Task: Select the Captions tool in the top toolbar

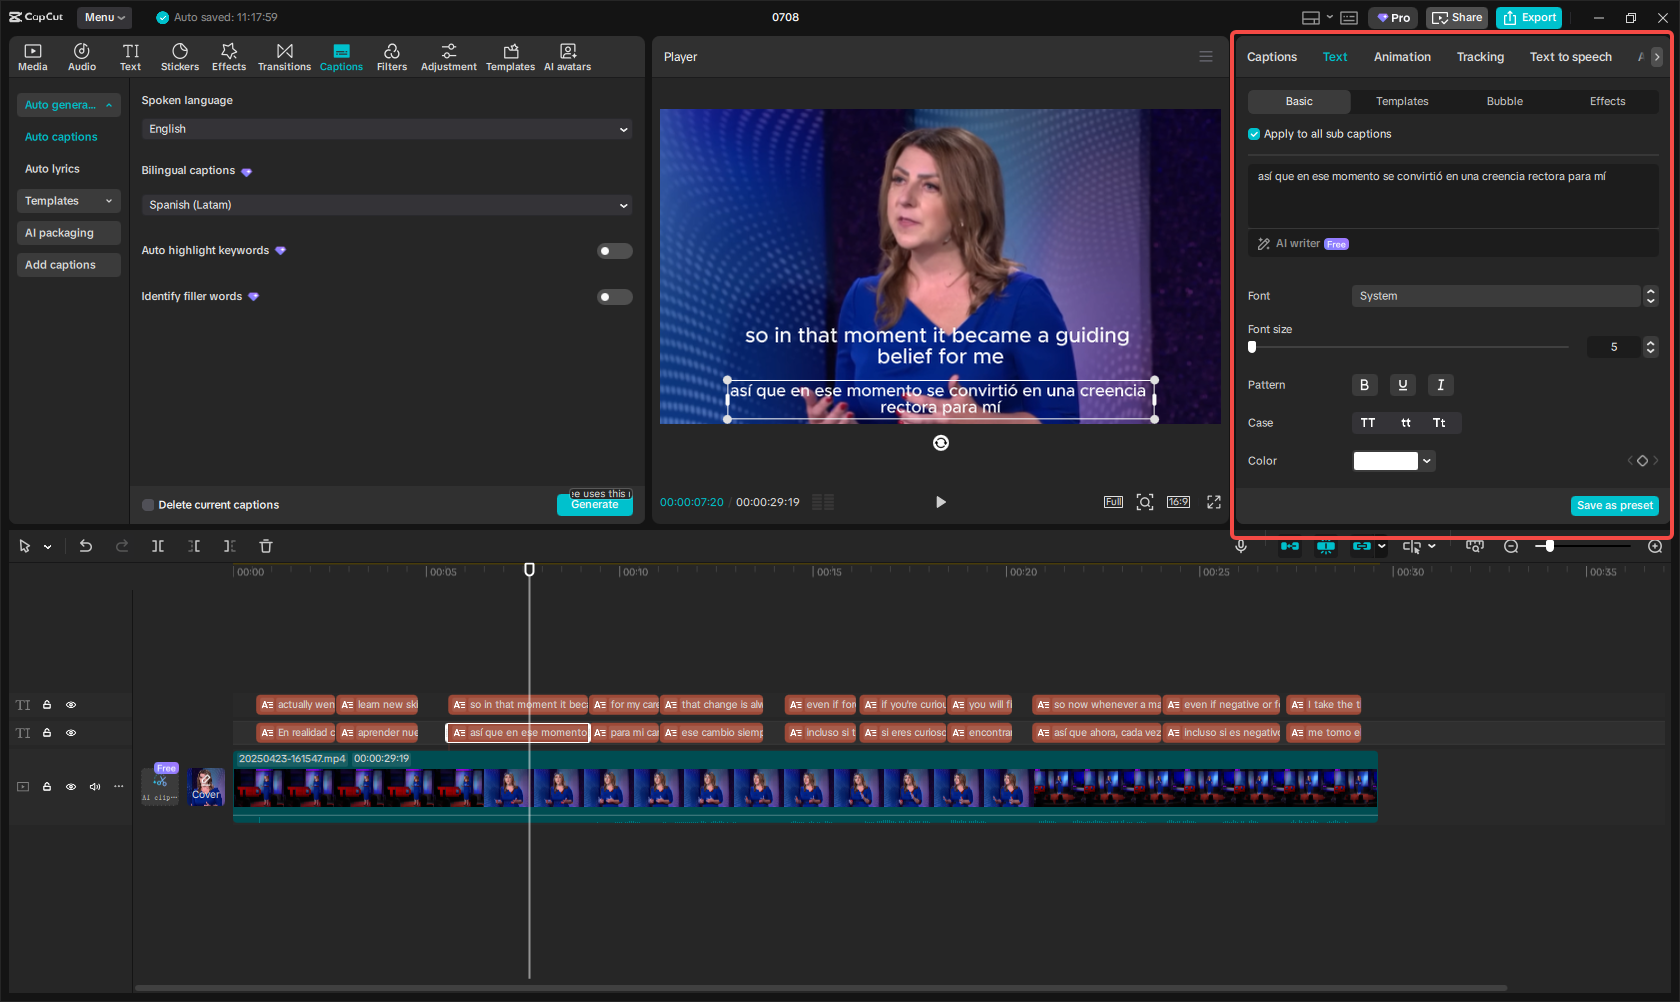Action: [341, 56]
